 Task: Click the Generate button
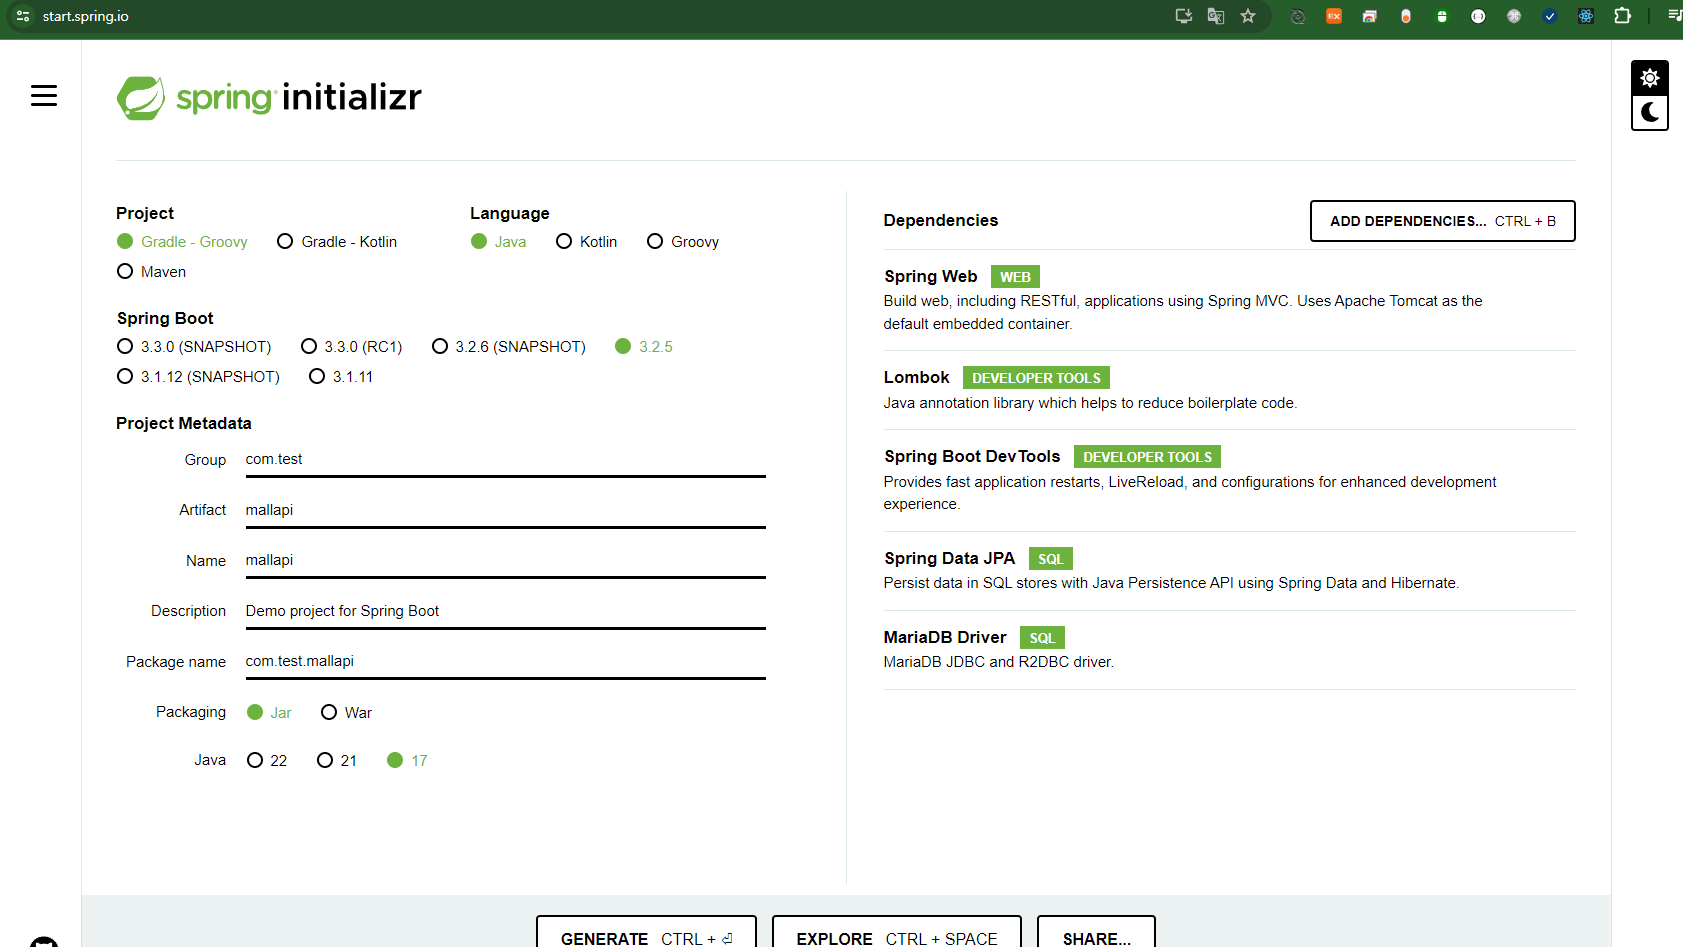pyautogui.click(x=646, y=932)
